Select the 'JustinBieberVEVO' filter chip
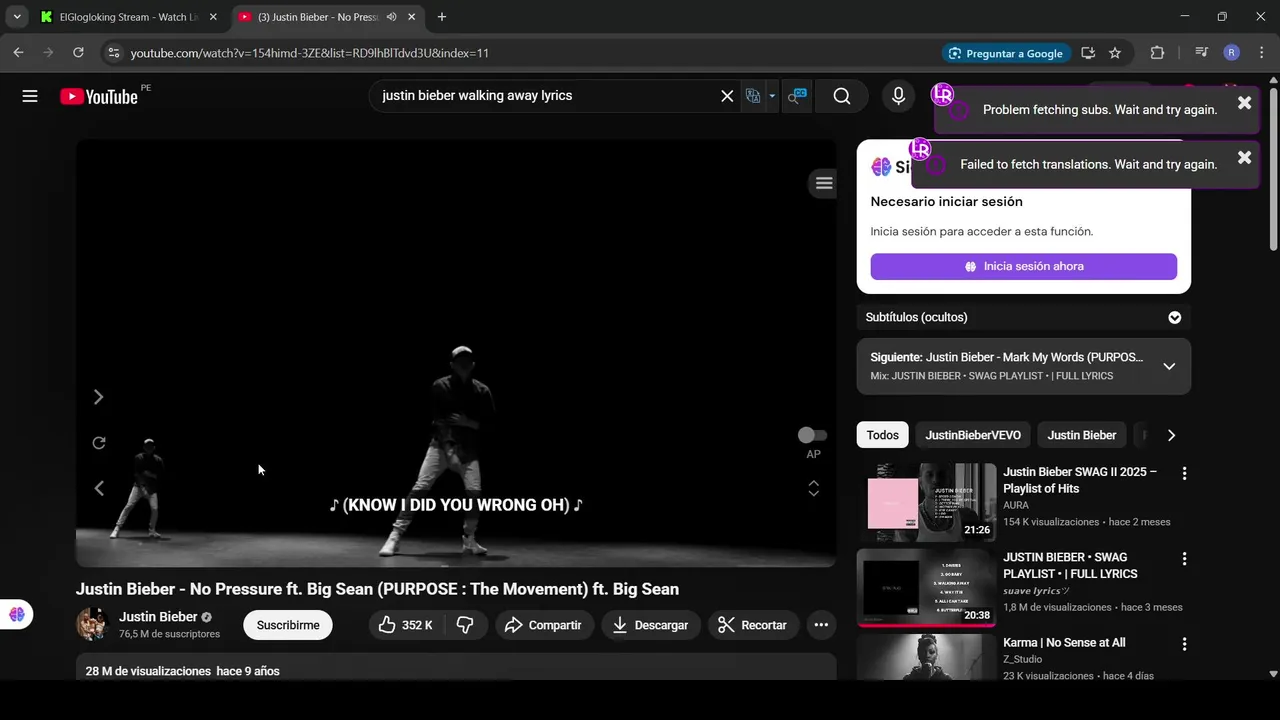Screen dimensions: 1280x720 pyautogui.click(x=973, y=435)
